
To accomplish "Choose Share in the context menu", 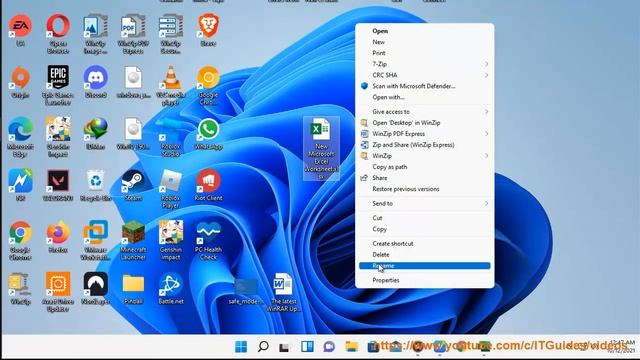I will (424, 178).
